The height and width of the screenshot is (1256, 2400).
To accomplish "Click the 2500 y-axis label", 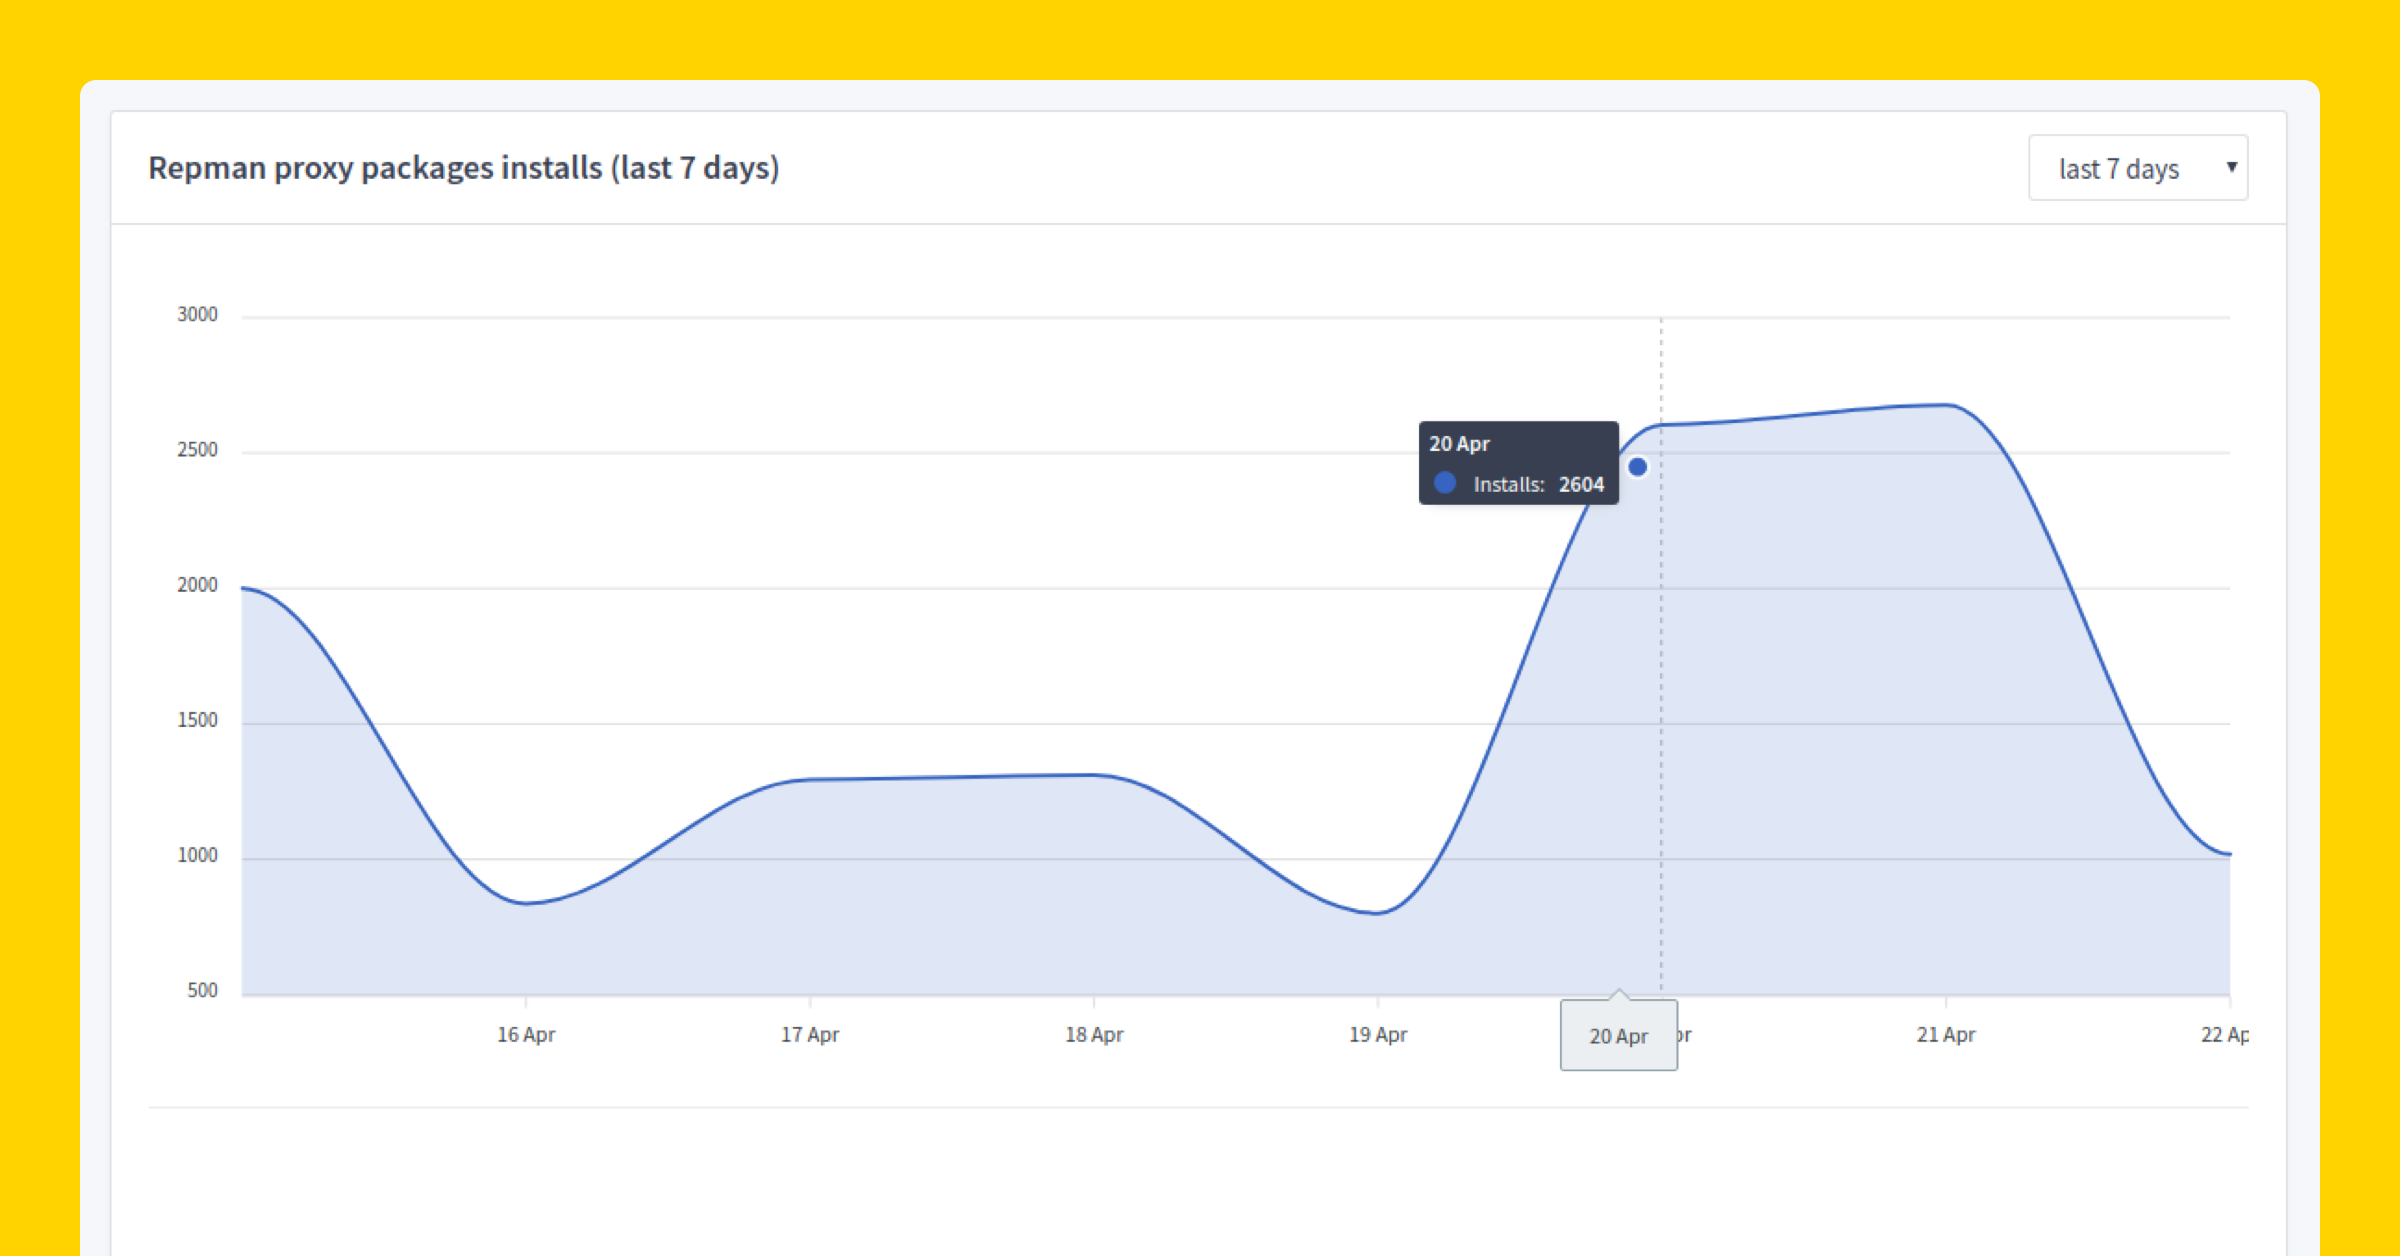I will (x=197, y=450).
